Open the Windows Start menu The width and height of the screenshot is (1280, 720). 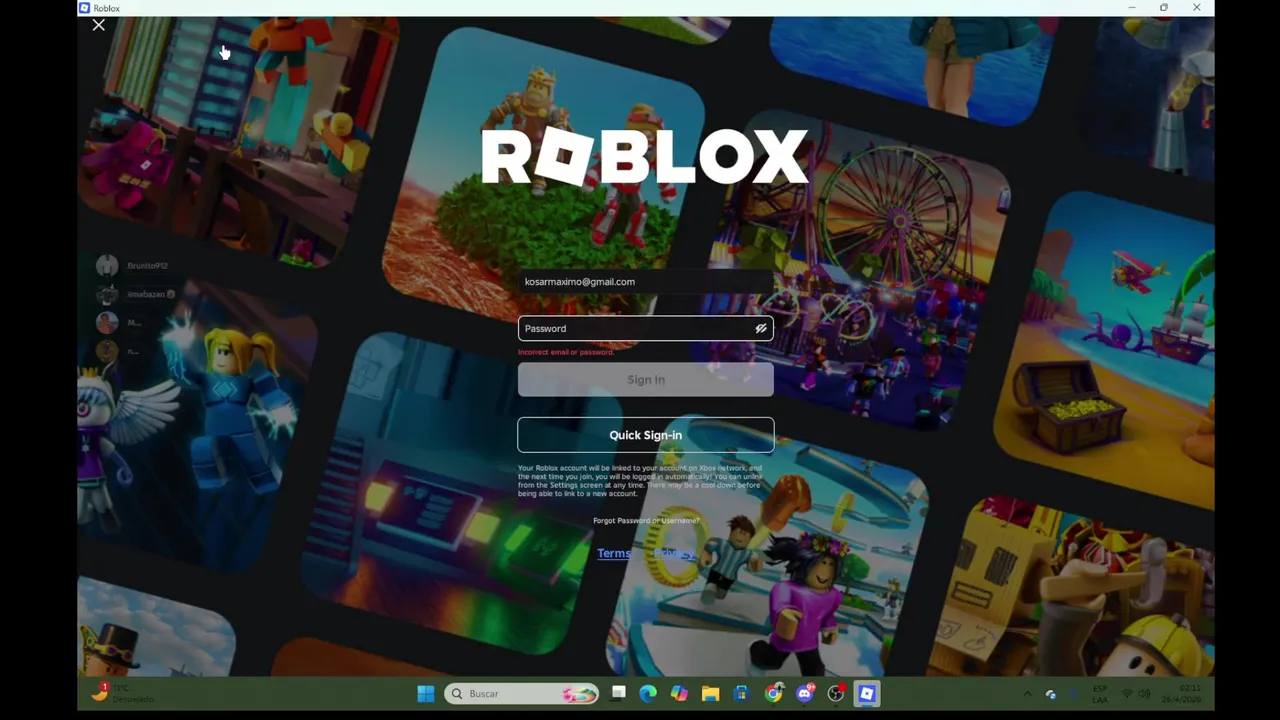pyautogui.click(x=425, y=693)
